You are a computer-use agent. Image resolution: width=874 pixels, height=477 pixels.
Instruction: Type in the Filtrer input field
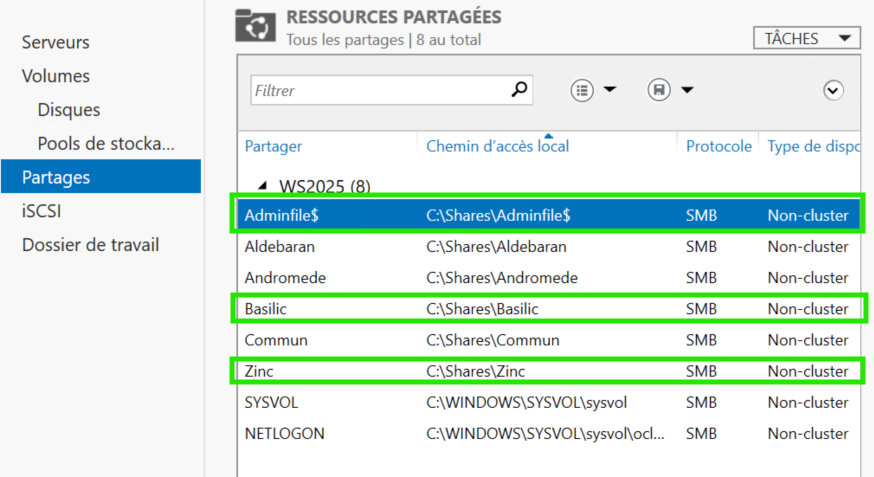378,90
